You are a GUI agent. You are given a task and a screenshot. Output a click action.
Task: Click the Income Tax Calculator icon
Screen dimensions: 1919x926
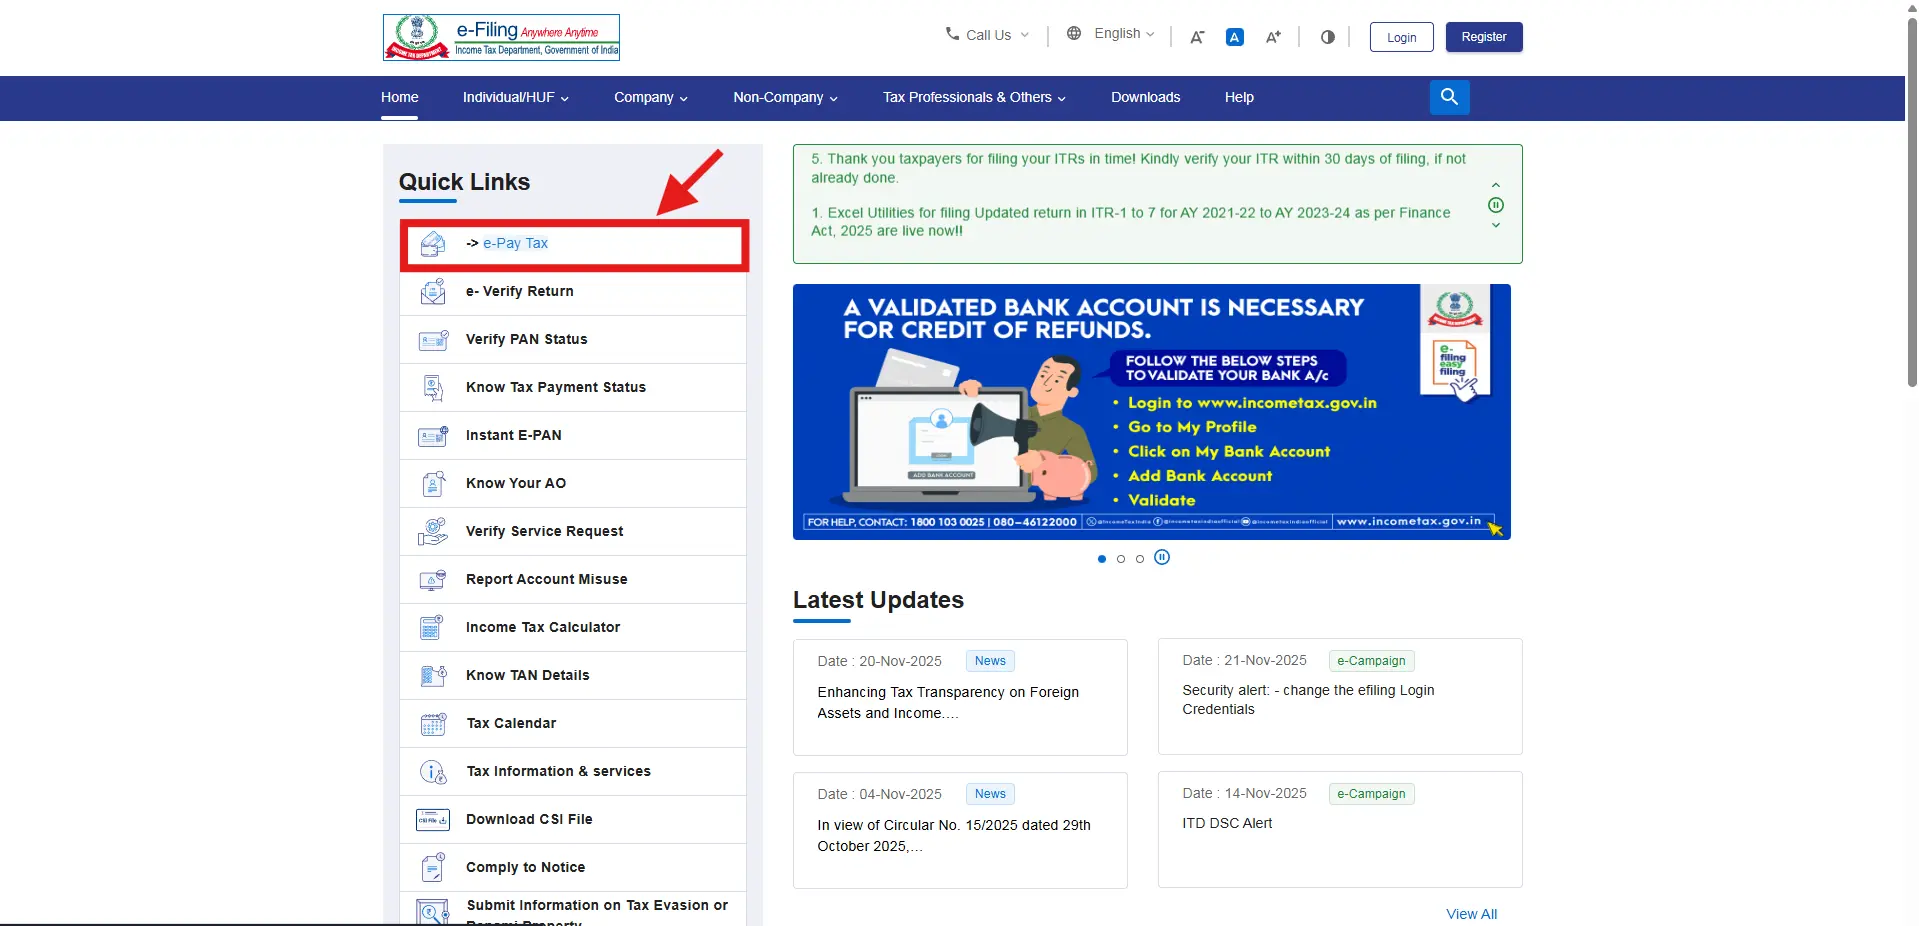pyautogui.click(x=432, y=628)
